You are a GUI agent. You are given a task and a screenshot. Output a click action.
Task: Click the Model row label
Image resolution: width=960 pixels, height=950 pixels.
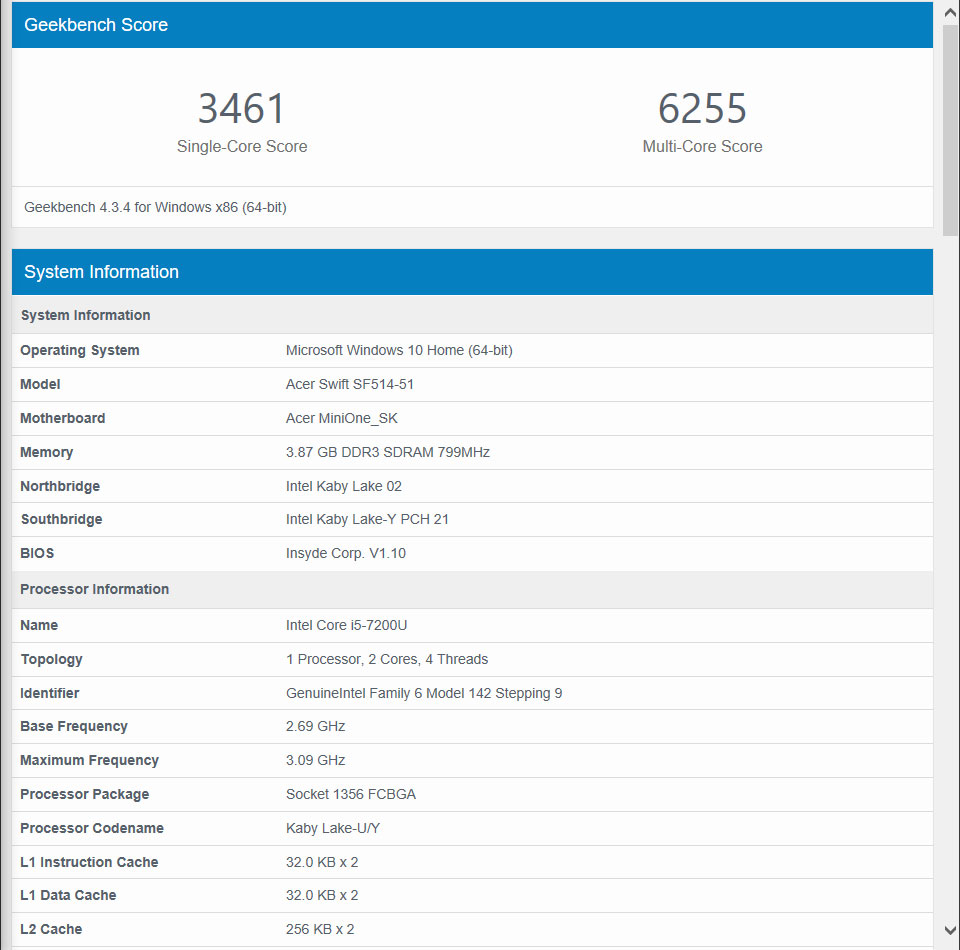(40, 384)
